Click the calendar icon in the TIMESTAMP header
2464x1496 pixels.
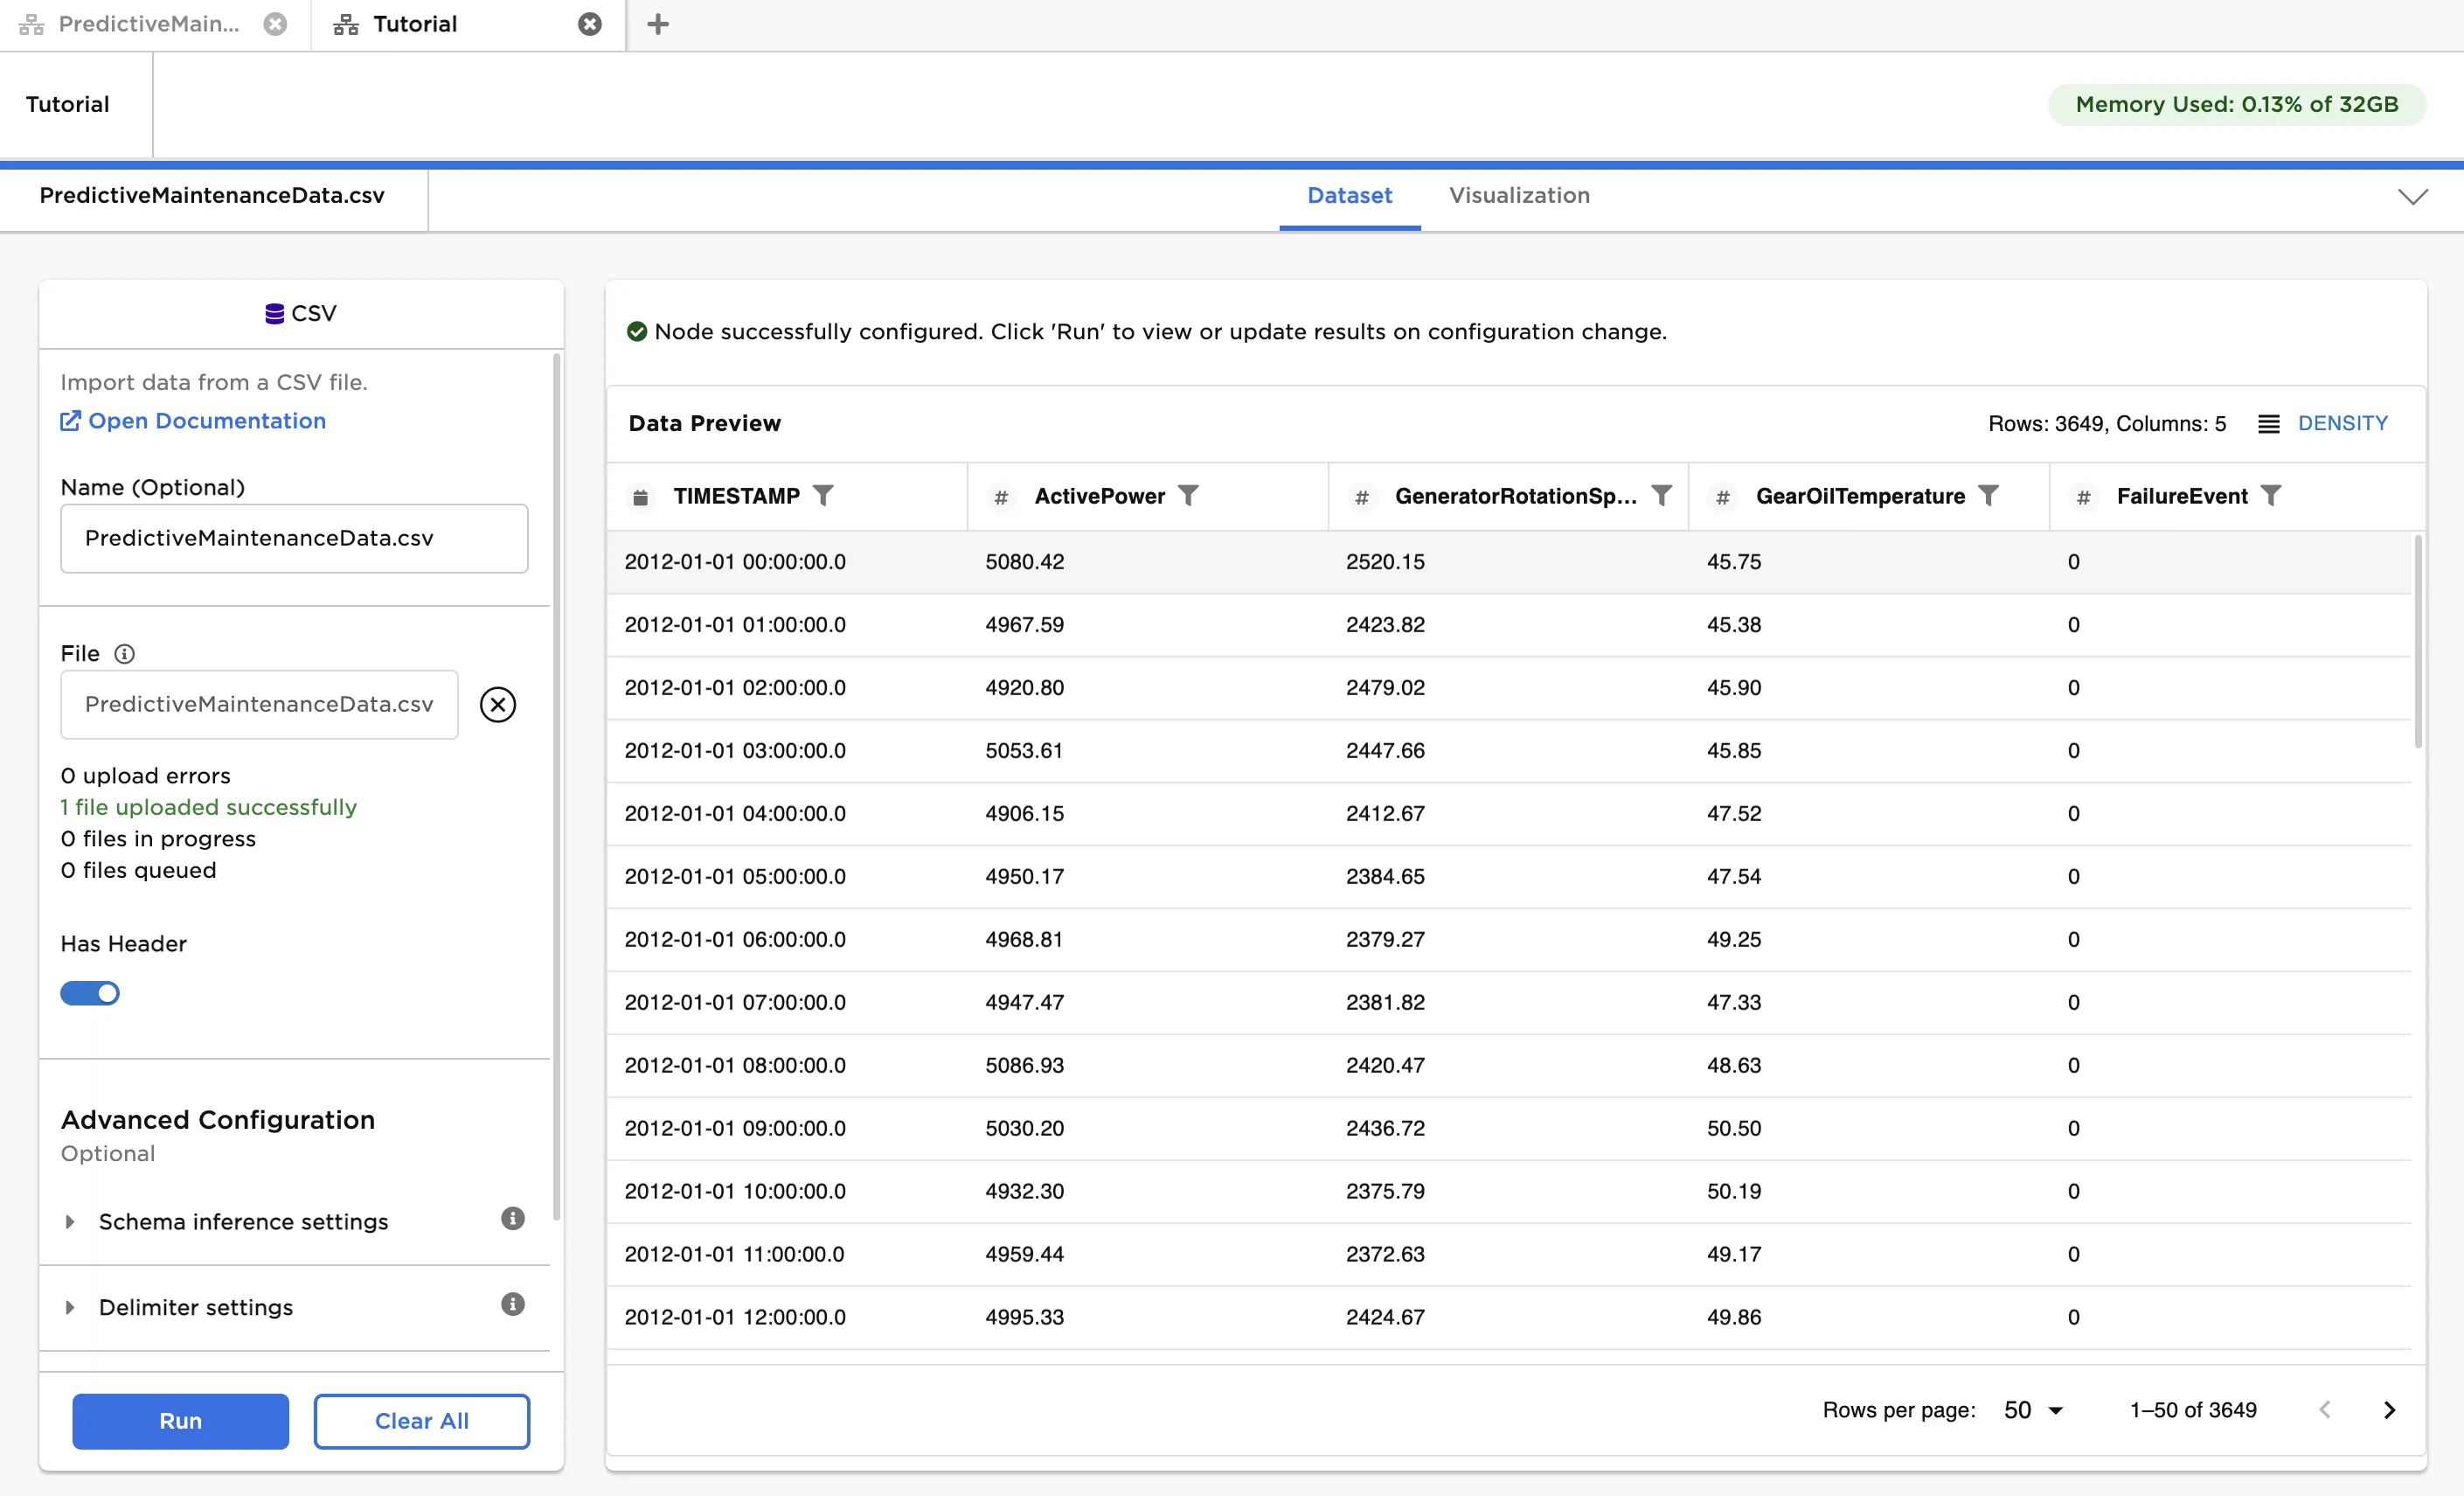[x=641, y=496]
